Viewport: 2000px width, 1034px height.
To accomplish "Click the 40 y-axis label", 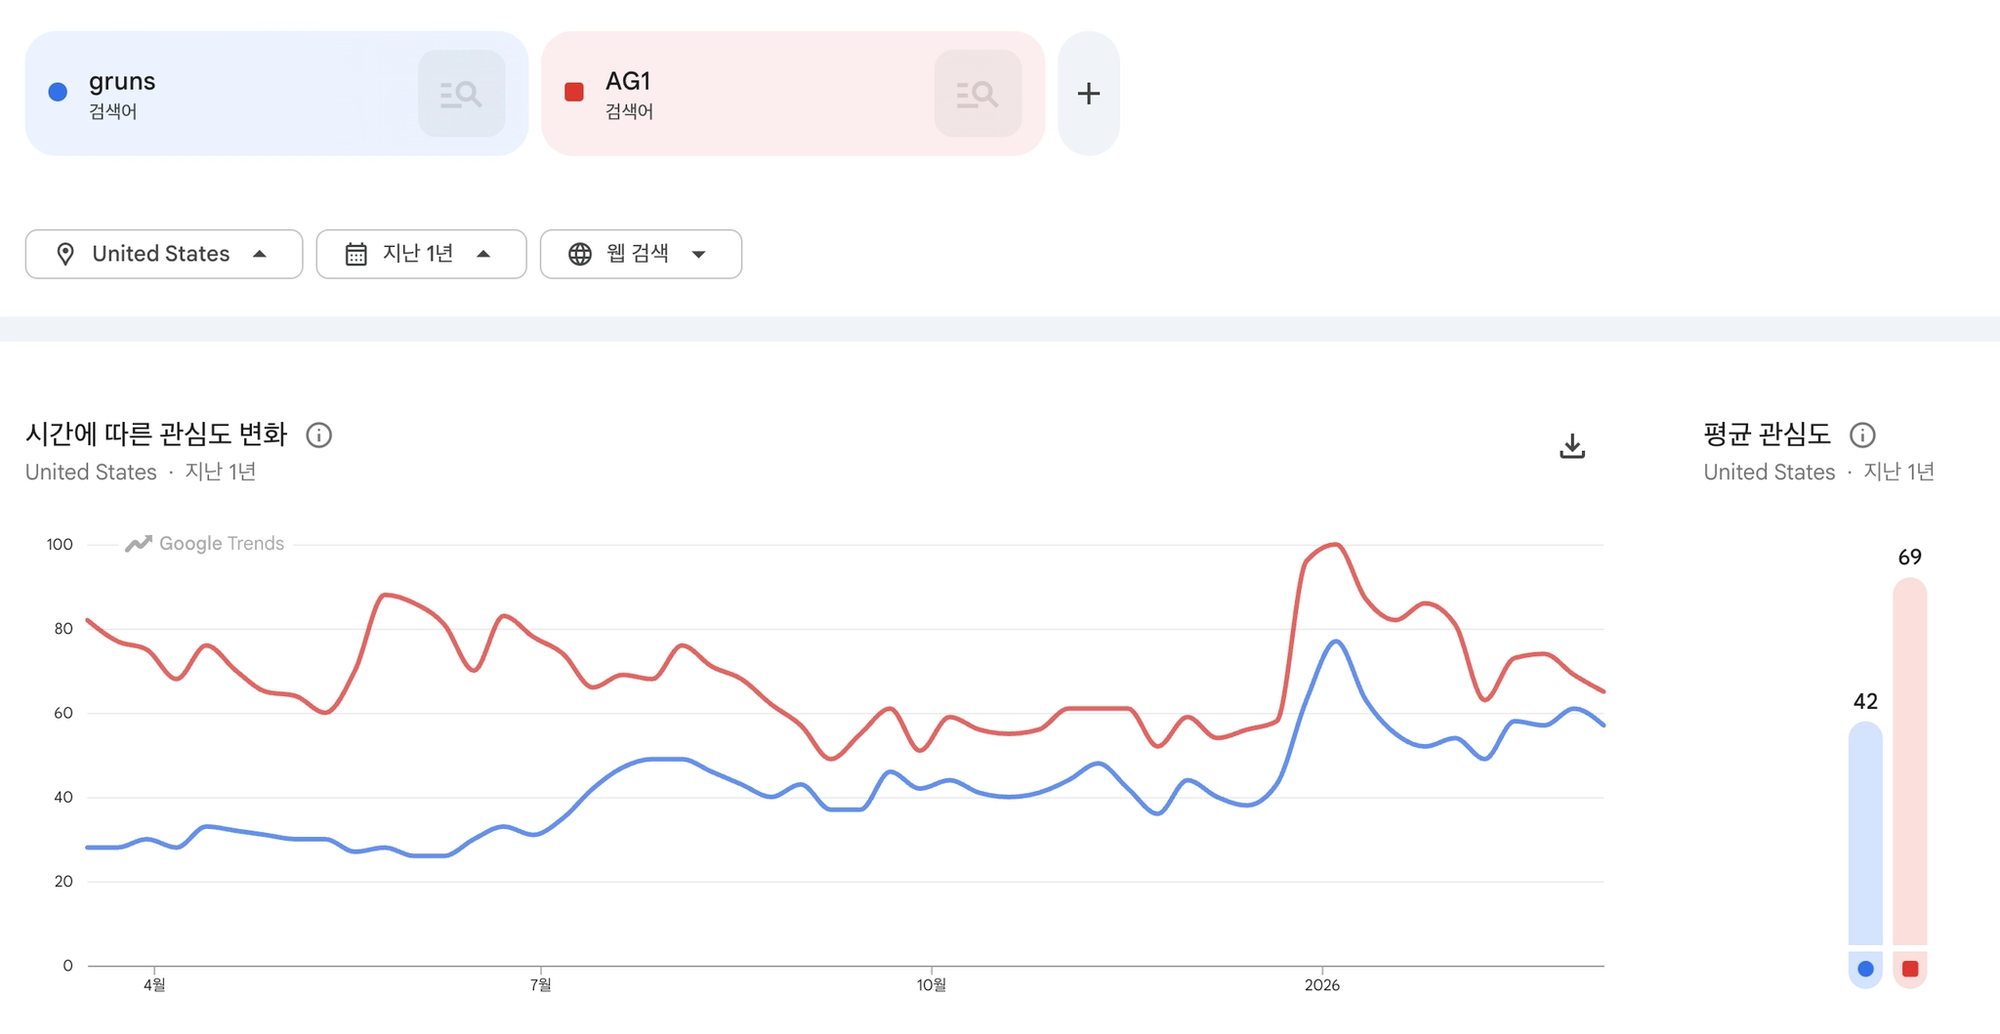I will pyautogui.click(x=64, y=797).
